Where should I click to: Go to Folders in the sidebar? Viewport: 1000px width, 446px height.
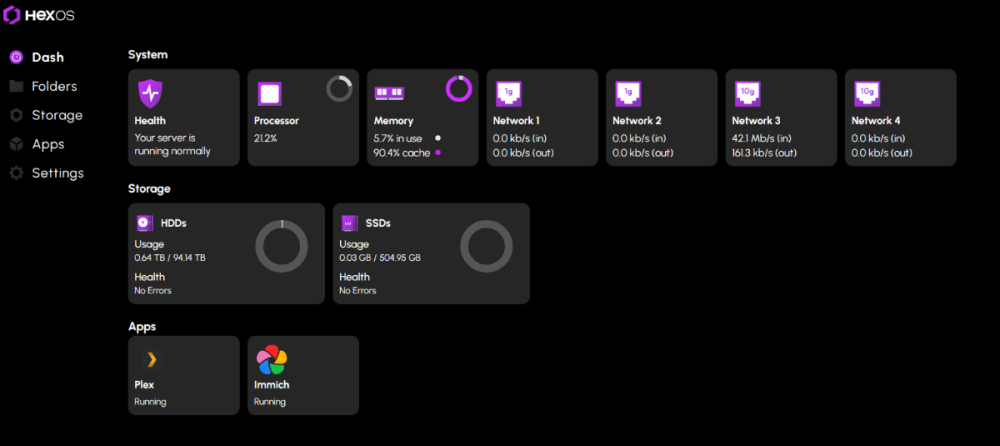point(53,86)
